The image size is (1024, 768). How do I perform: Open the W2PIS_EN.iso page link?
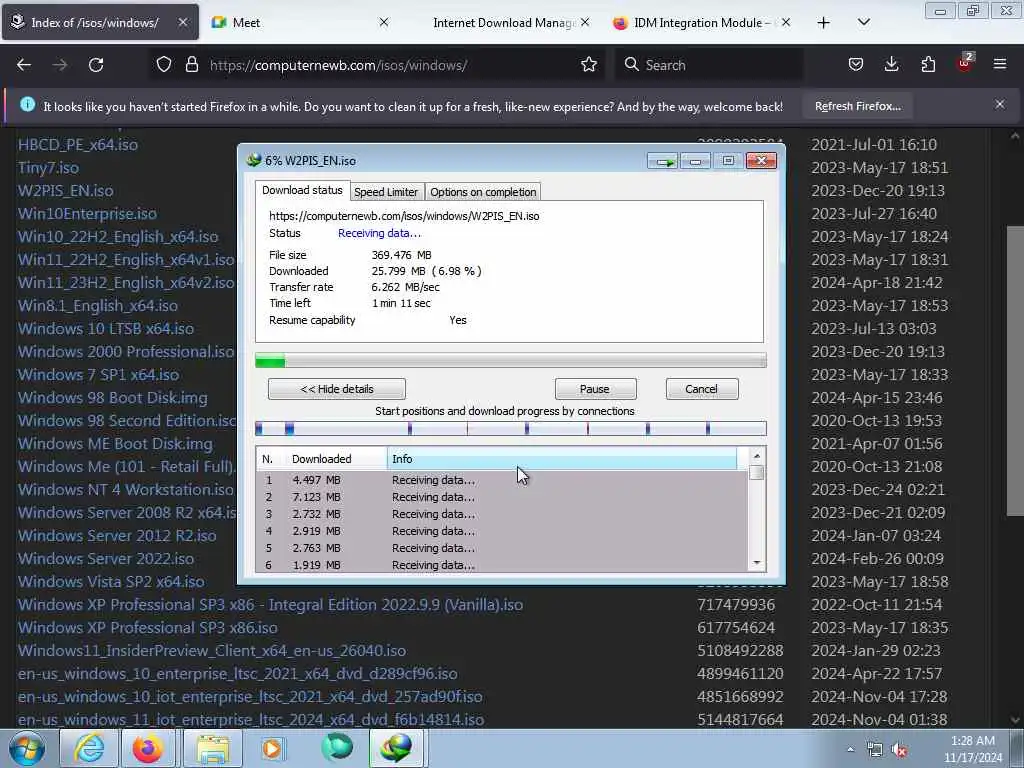[x=65, y=191]
